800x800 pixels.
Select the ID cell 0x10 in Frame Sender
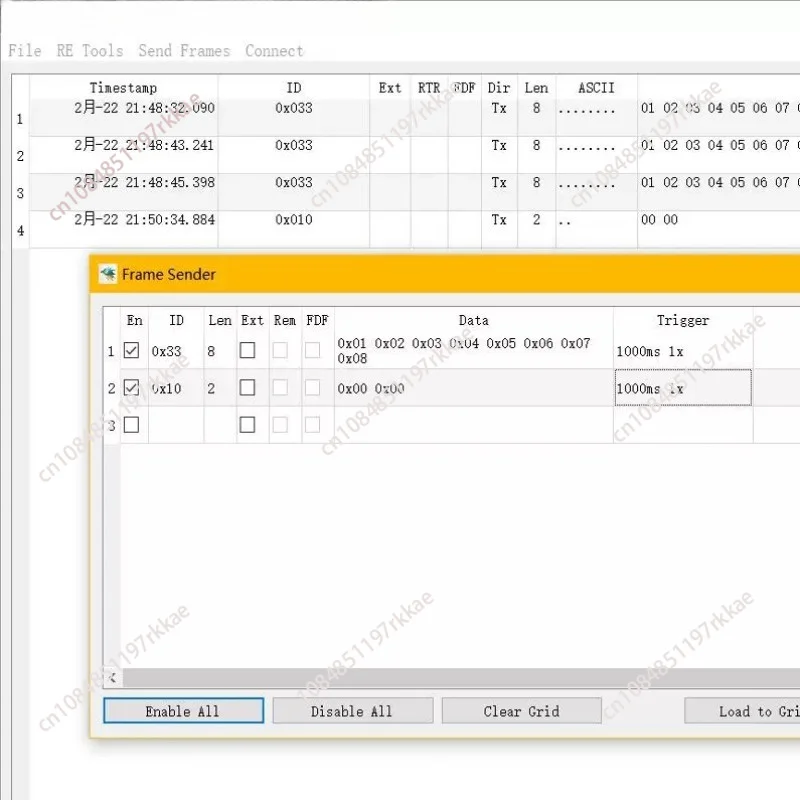176,388
